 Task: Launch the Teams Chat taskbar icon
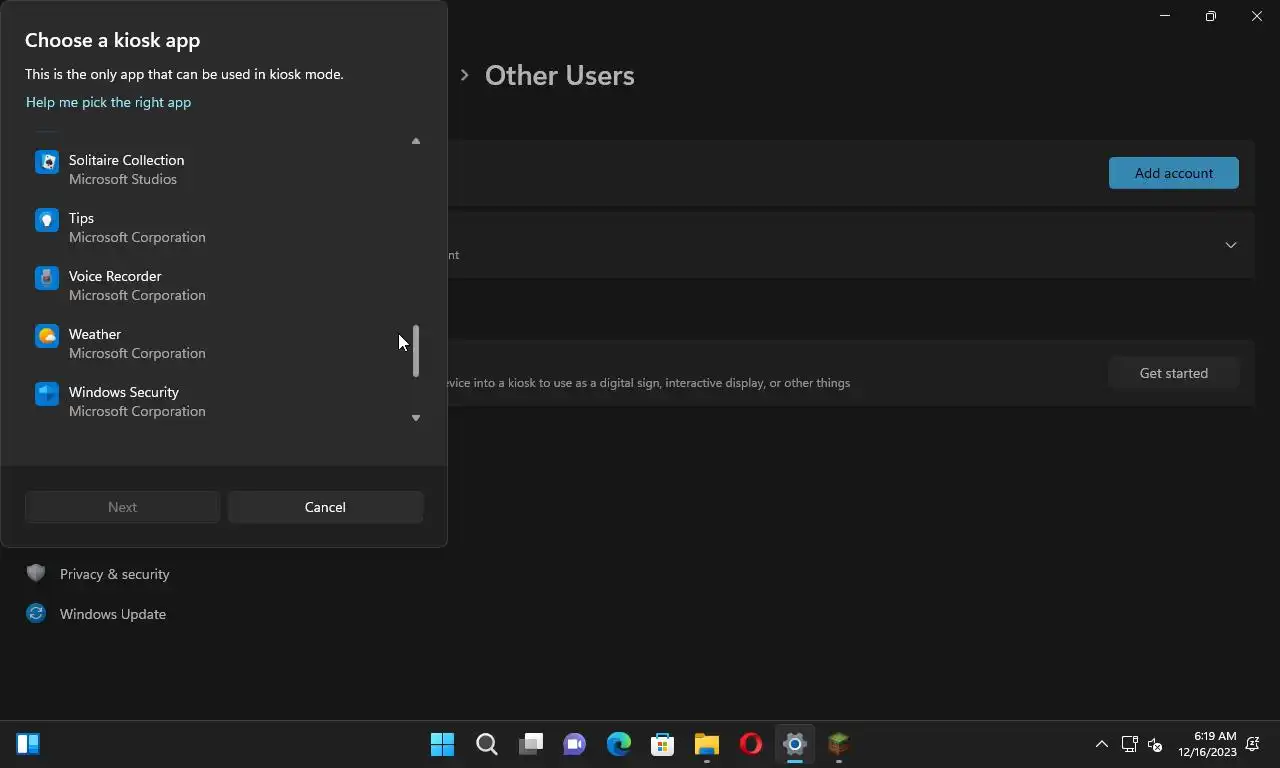[575, 744]
